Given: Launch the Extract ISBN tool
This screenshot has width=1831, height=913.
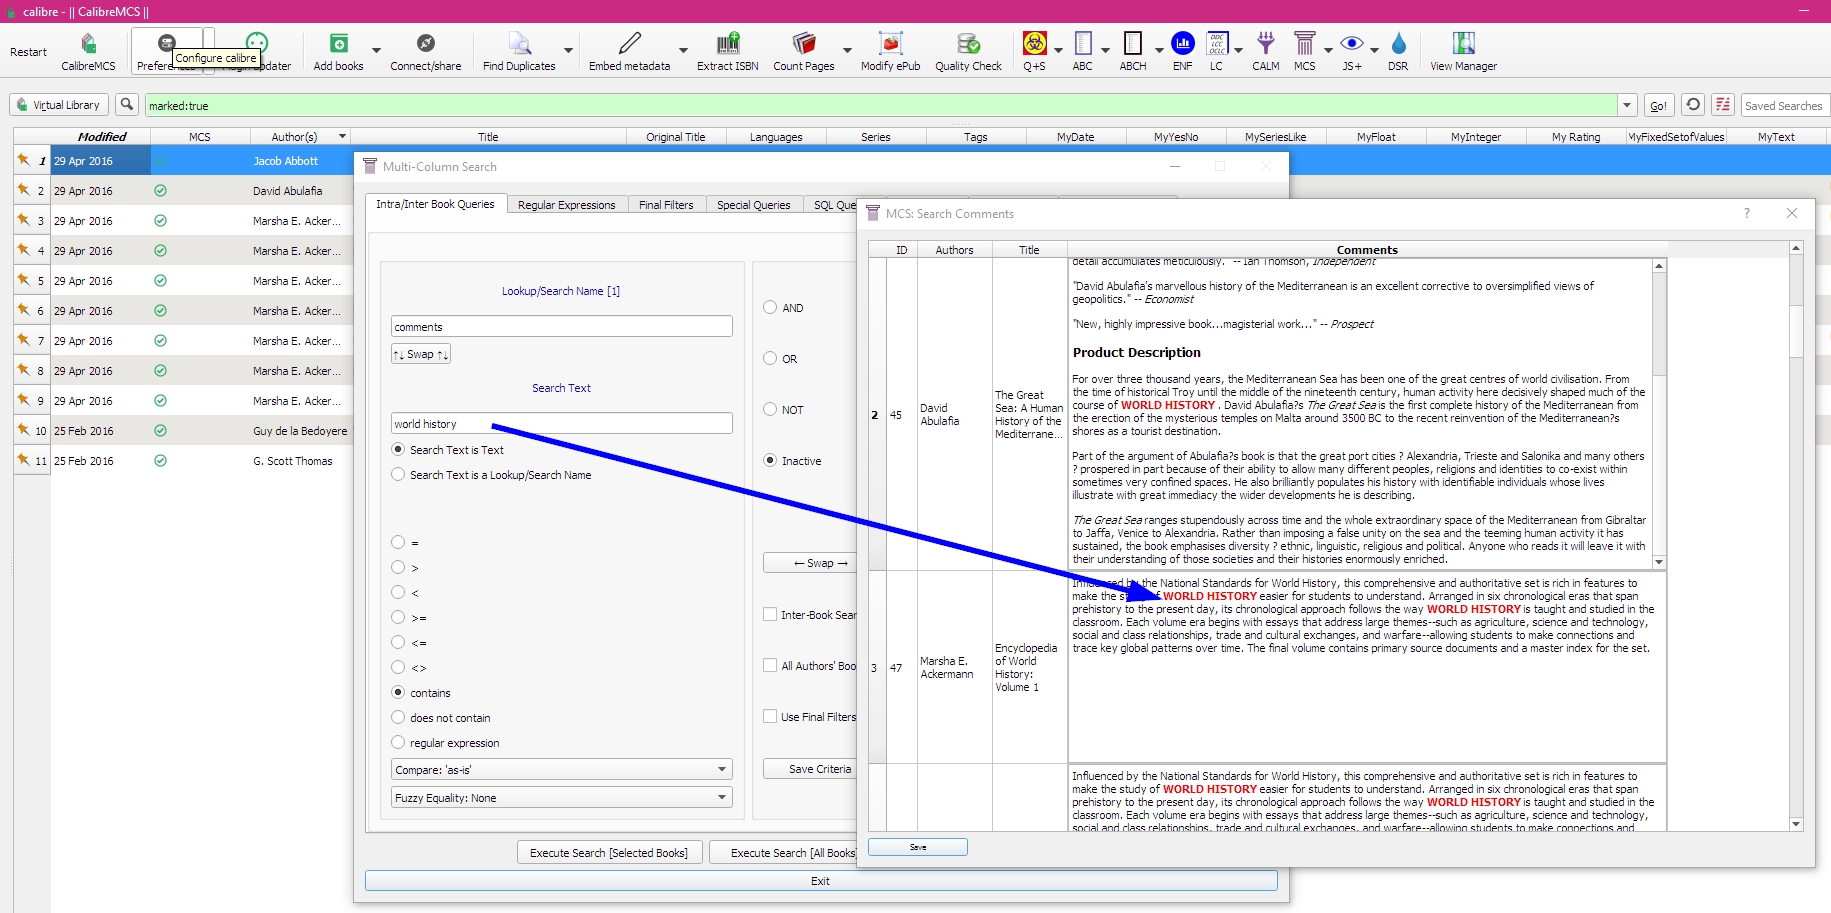Looking at the screenshot, I should tap(727, 45).
